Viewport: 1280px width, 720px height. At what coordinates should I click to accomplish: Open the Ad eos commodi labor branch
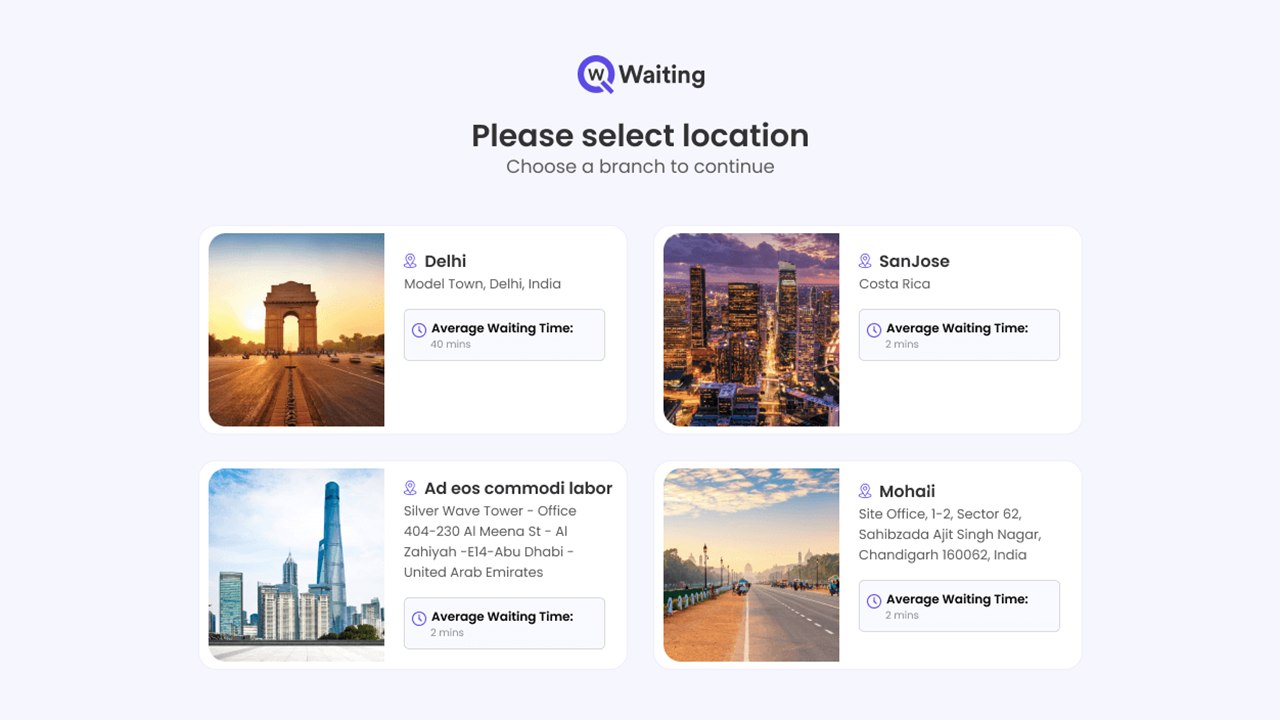pos(412,564)
